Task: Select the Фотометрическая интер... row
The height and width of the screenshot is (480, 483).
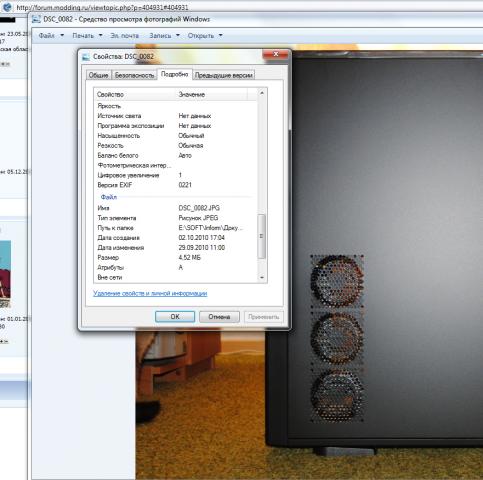Action: click(x=176, y=165)
